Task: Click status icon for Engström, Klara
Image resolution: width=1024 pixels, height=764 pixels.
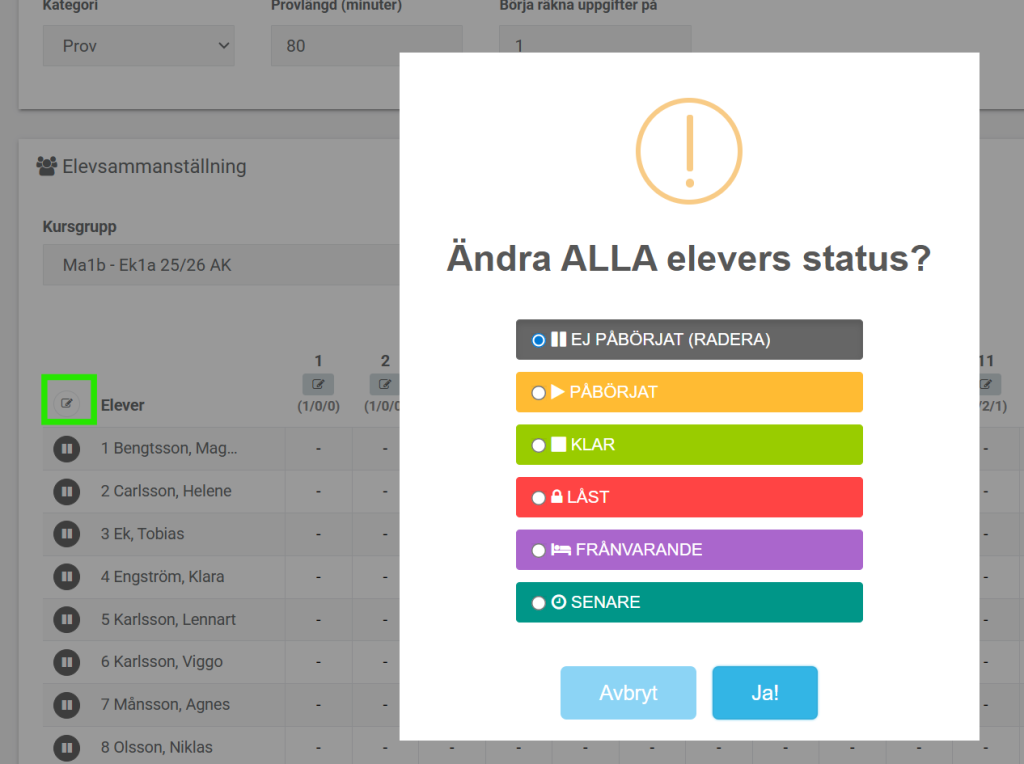Action: tap(66, 577)
